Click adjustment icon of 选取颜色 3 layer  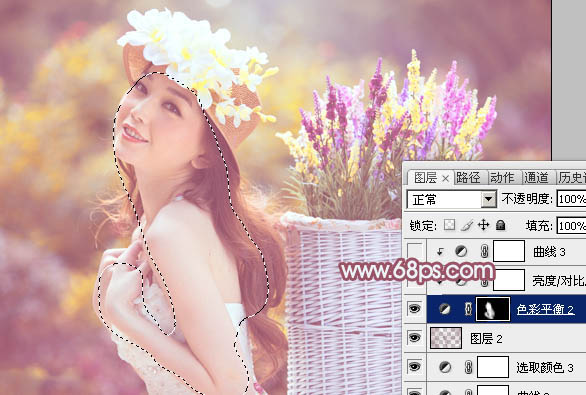tap(444, 367)
